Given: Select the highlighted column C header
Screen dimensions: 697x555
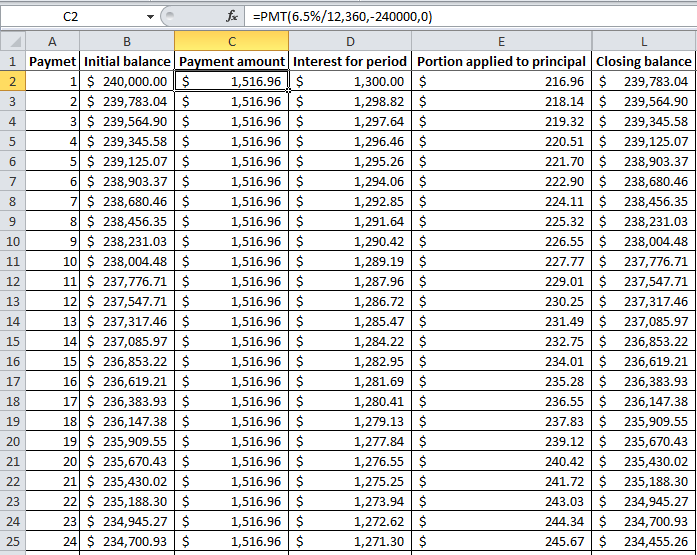Looking at the screenshot, I should [232, 41].
